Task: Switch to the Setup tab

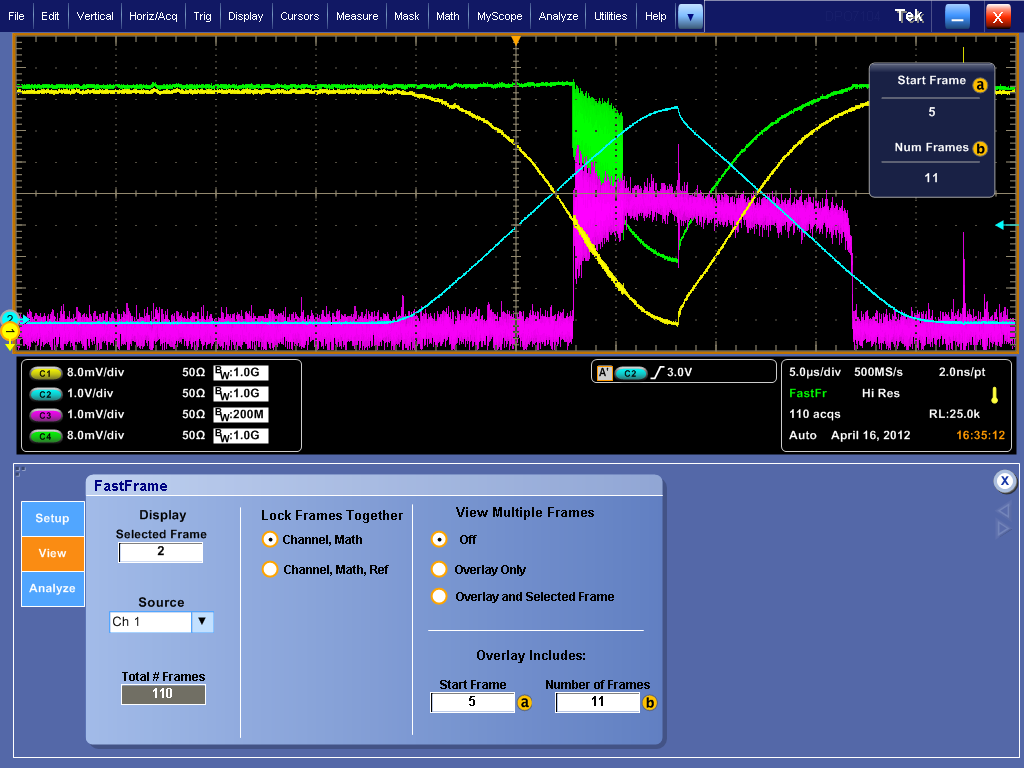Action: 52,518
